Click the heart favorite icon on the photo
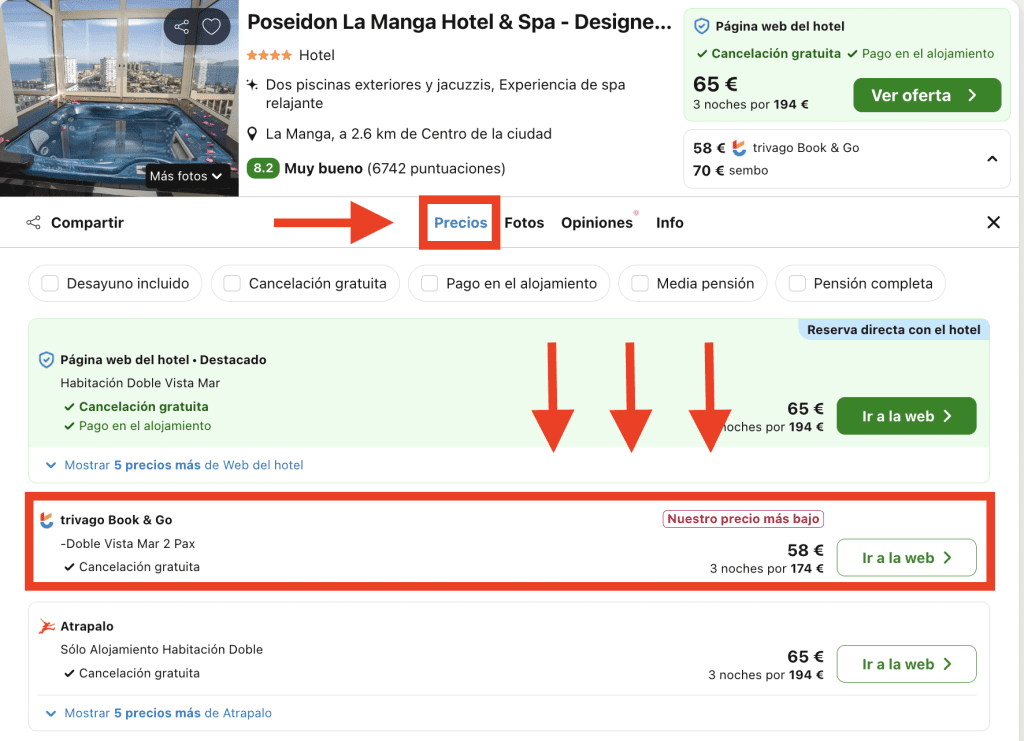Viewport: 1024px width, 741px height. 211,27
